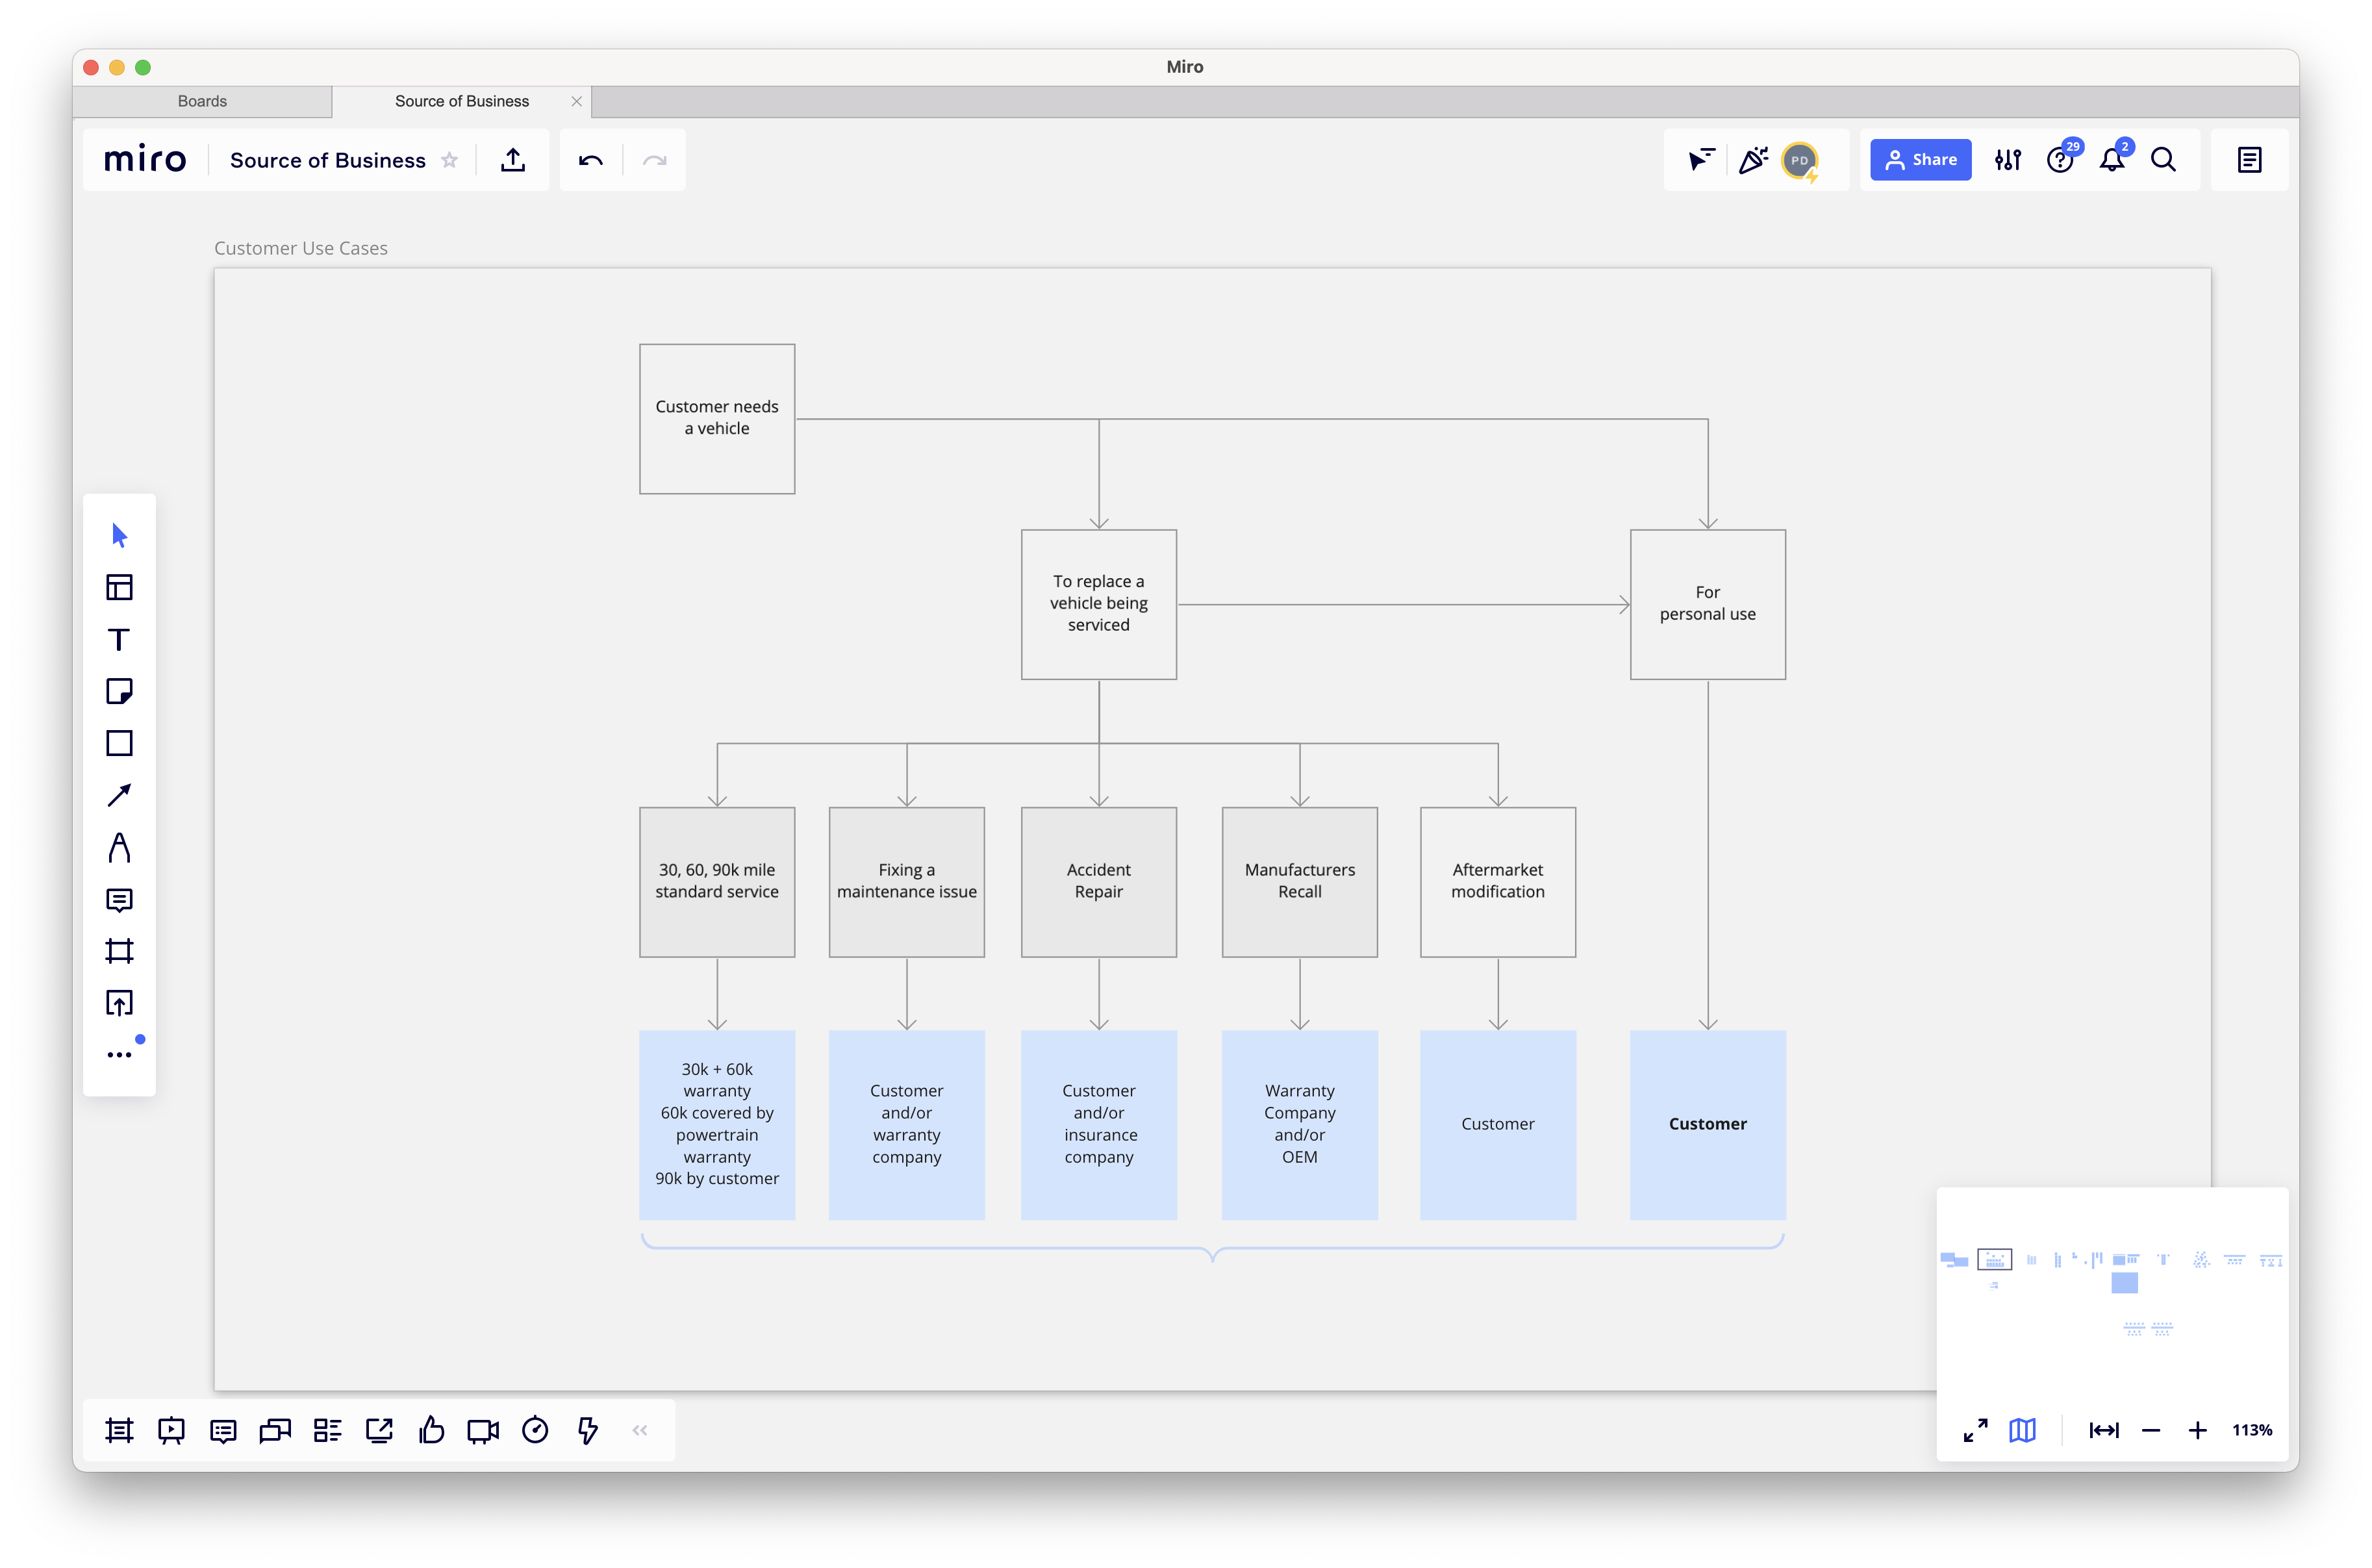Select 'Customer and/or warranty company' box
The width and height of the screenshot is (2372, 1568).
tap(906, 1124)
